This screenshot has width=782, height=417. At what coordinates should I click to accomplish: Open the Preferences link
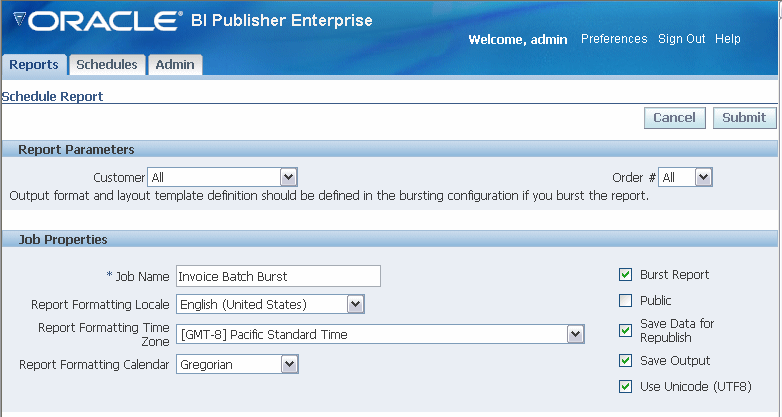click(614, 39)
